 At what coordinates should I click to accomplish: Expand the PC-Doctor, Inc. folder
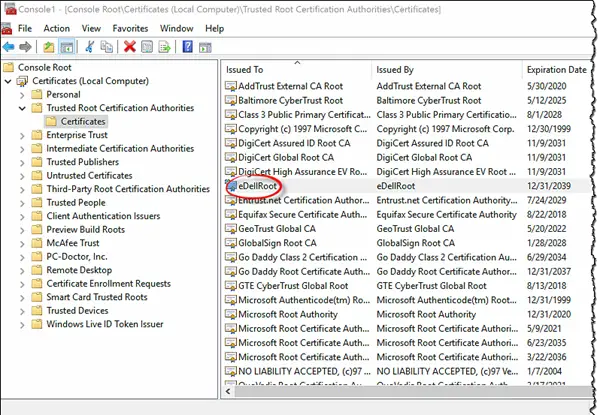[x=22, y=257]
